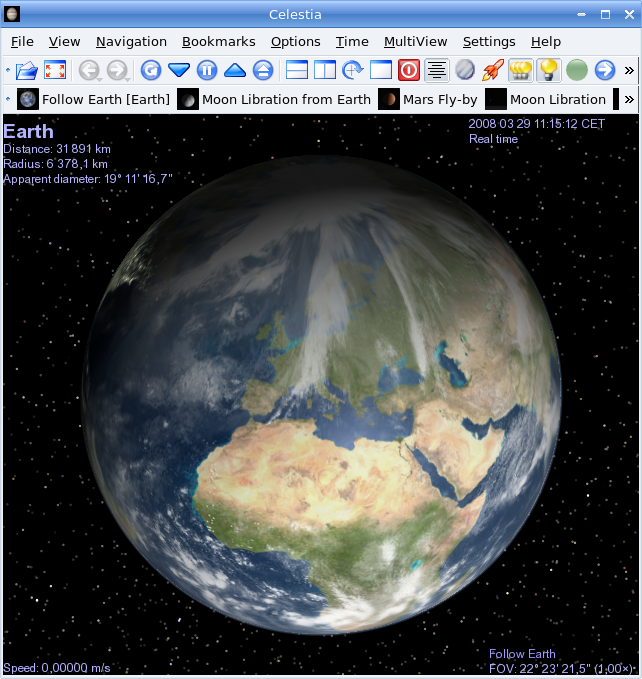Toggle full screen mode icon
The height and width of the screenshot is (679, 642).
point(55,70)
